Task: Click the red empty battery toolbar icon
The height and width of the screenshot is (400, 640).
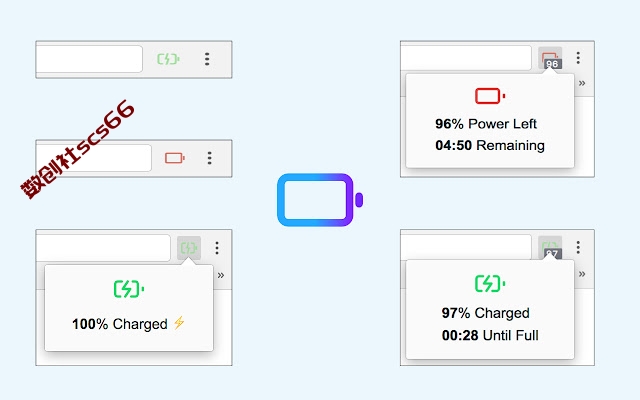Action: (x=175, y=158)
